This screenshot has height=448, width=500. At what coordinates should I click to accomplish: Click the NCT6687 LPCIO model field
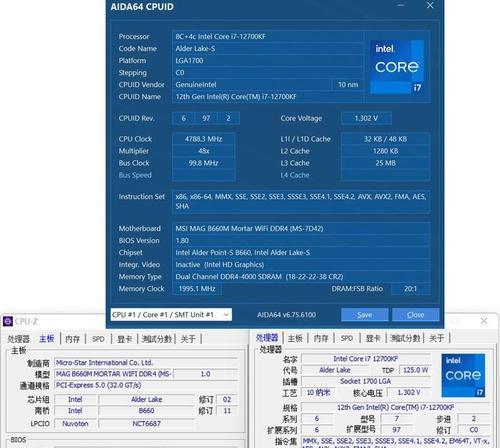(146, 424)
